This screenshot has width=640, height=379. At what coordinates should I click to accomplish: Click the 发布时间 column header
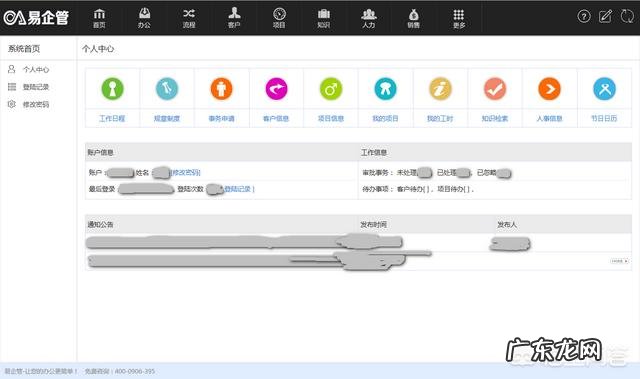tap(373, 224)
